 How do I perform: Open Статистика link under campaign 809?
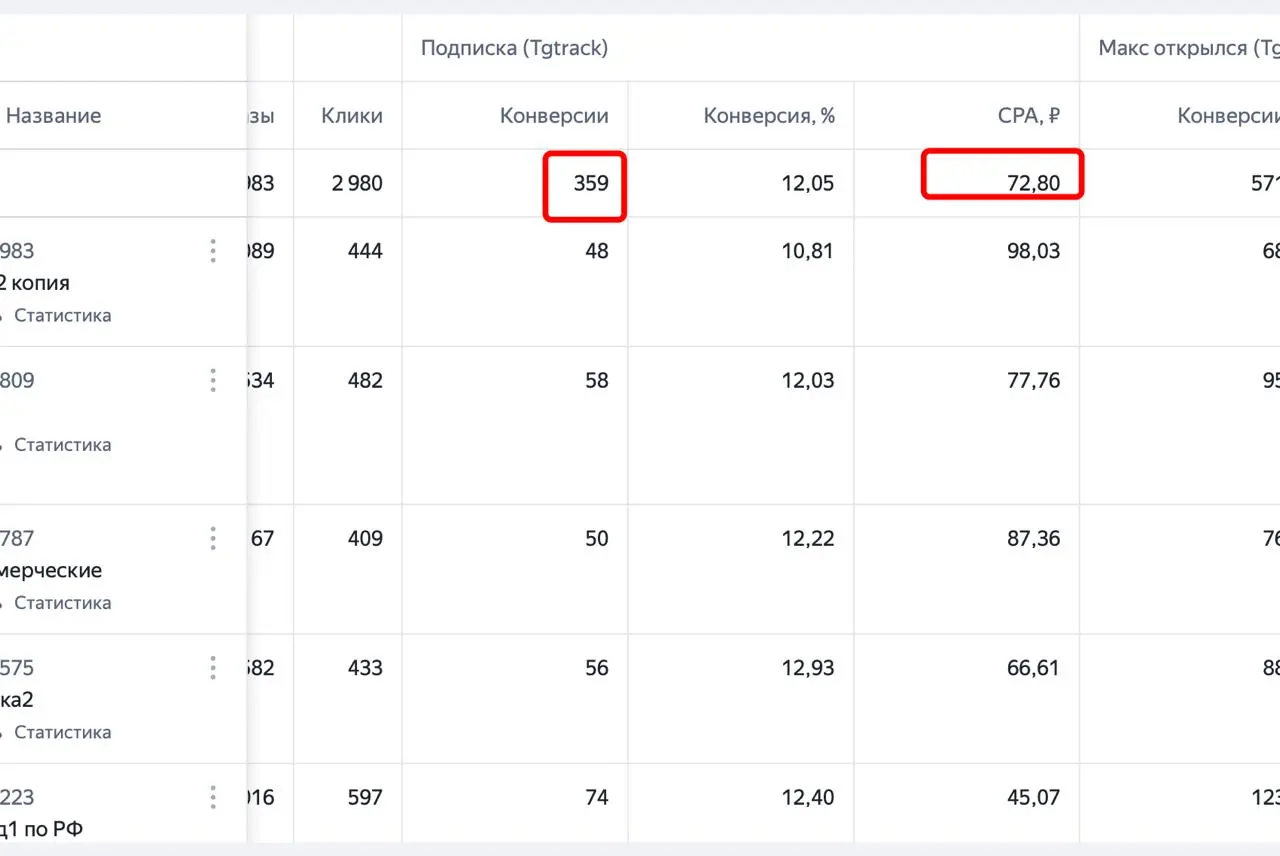tap(62, 444)
